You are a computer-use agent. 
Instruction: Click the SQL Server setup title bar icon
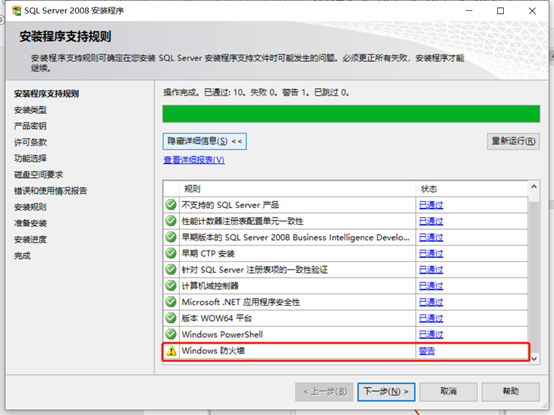point(16,11)
